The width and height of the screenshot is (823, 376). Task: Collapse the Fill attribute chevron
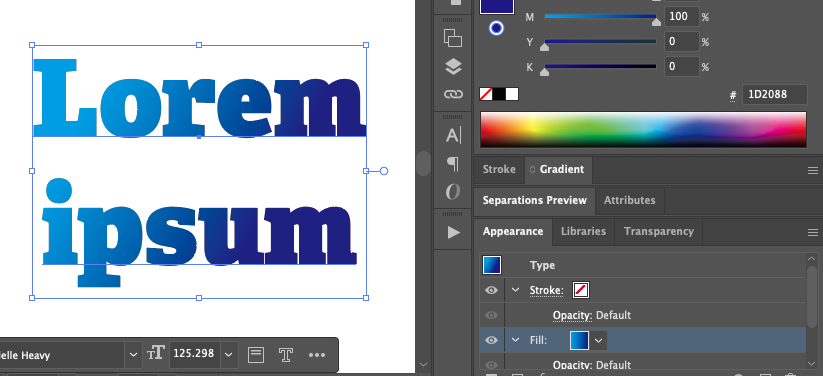click(515, 340)
